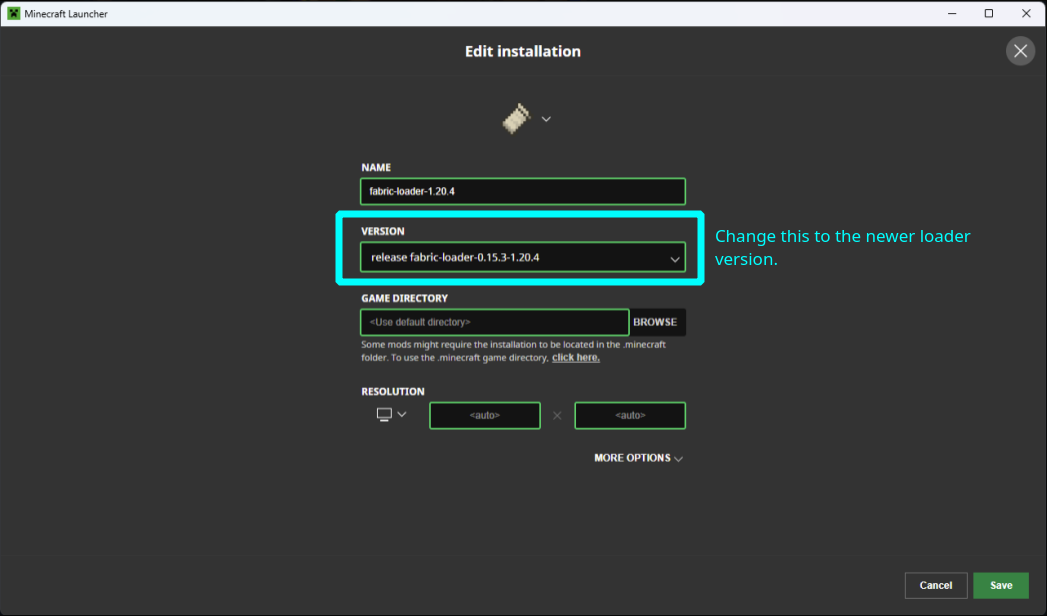
Task: Click the Fabric installation icon
Action: (515, 117)
